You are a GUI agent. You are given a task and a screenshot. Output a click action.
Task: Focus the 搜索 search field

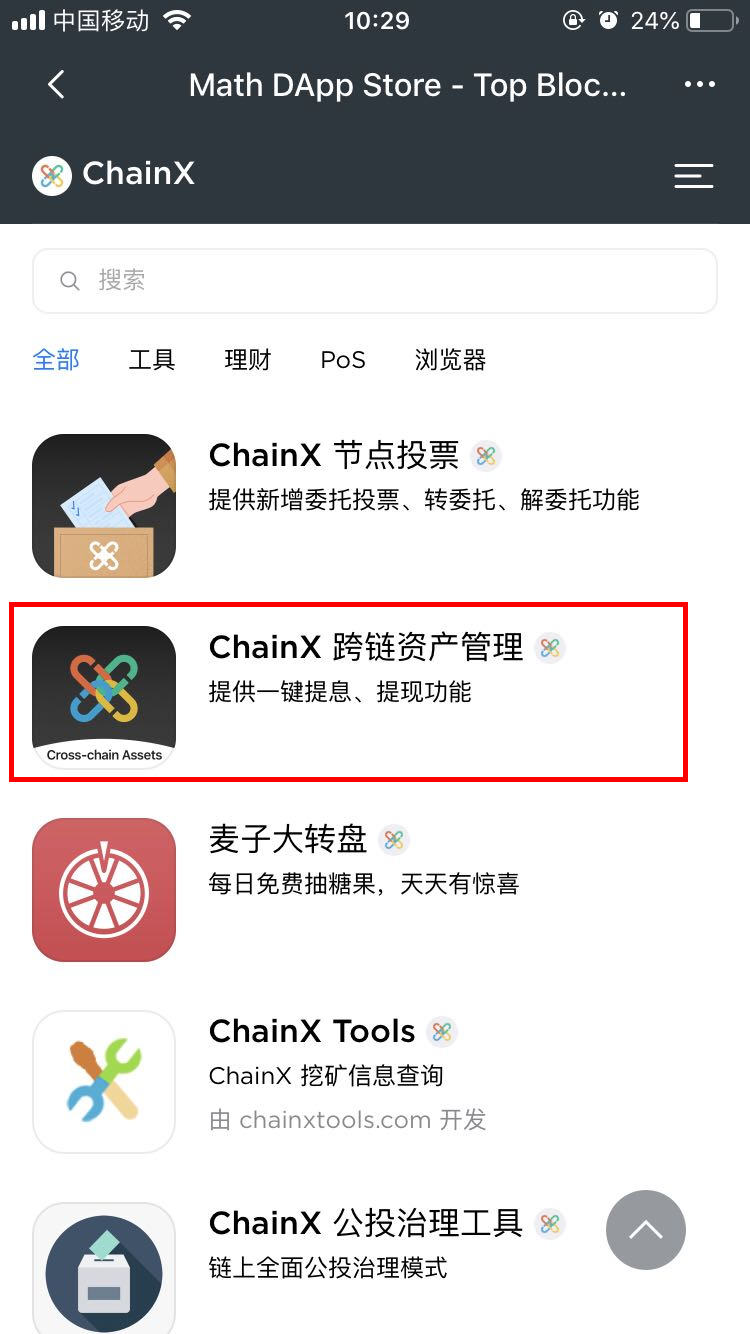pos(375,281)
